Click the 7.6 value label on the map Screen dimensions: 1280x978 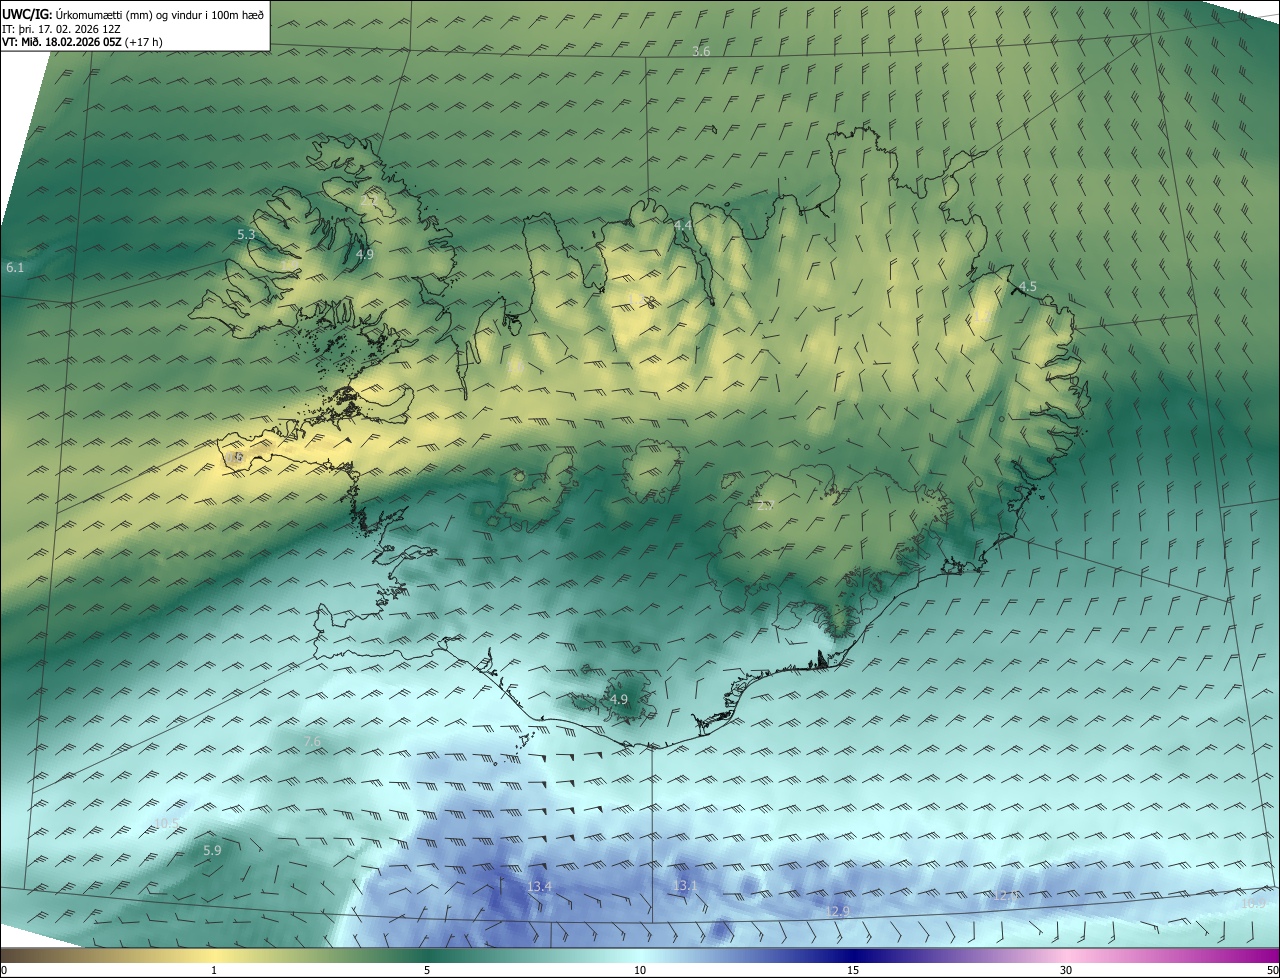pyautogui.click(x=312, y=741)
